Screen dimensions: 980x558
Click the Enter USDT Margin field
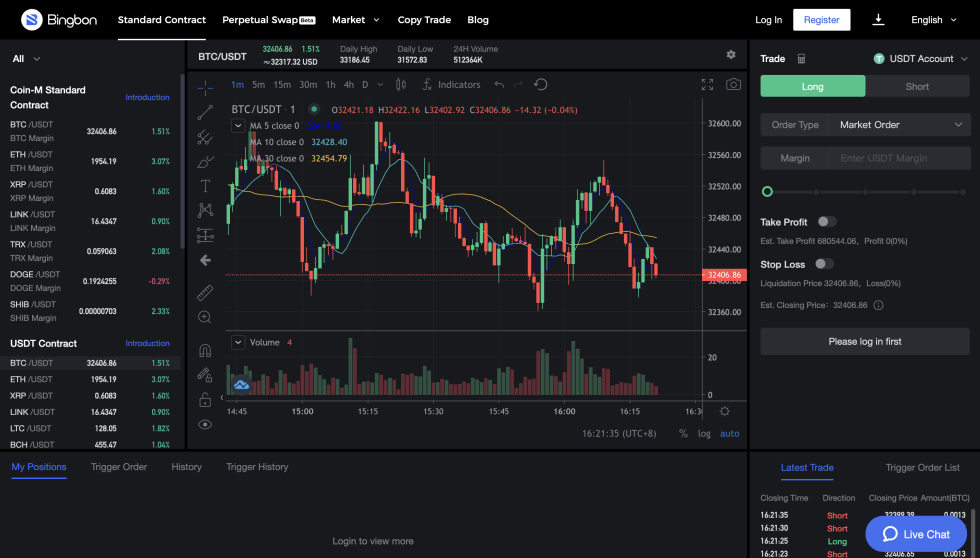(x=900, y=158)
